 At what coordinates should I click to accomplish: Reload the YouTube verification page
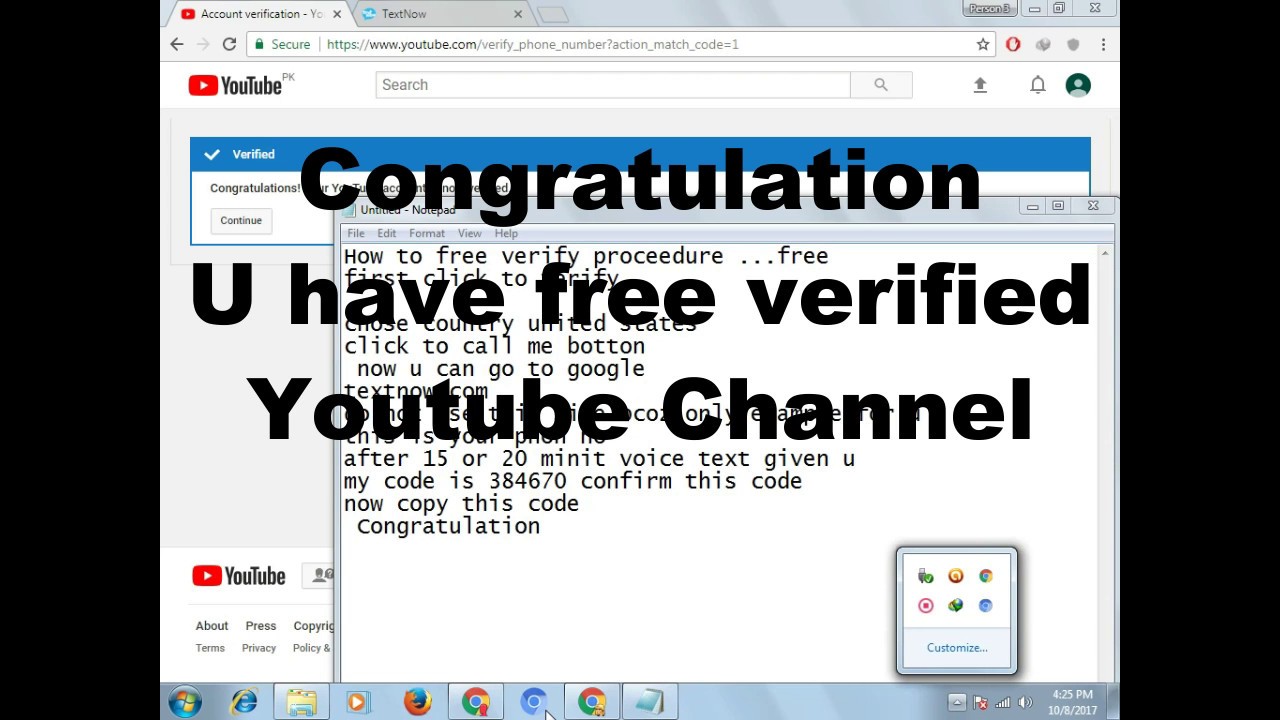[229, 44]
